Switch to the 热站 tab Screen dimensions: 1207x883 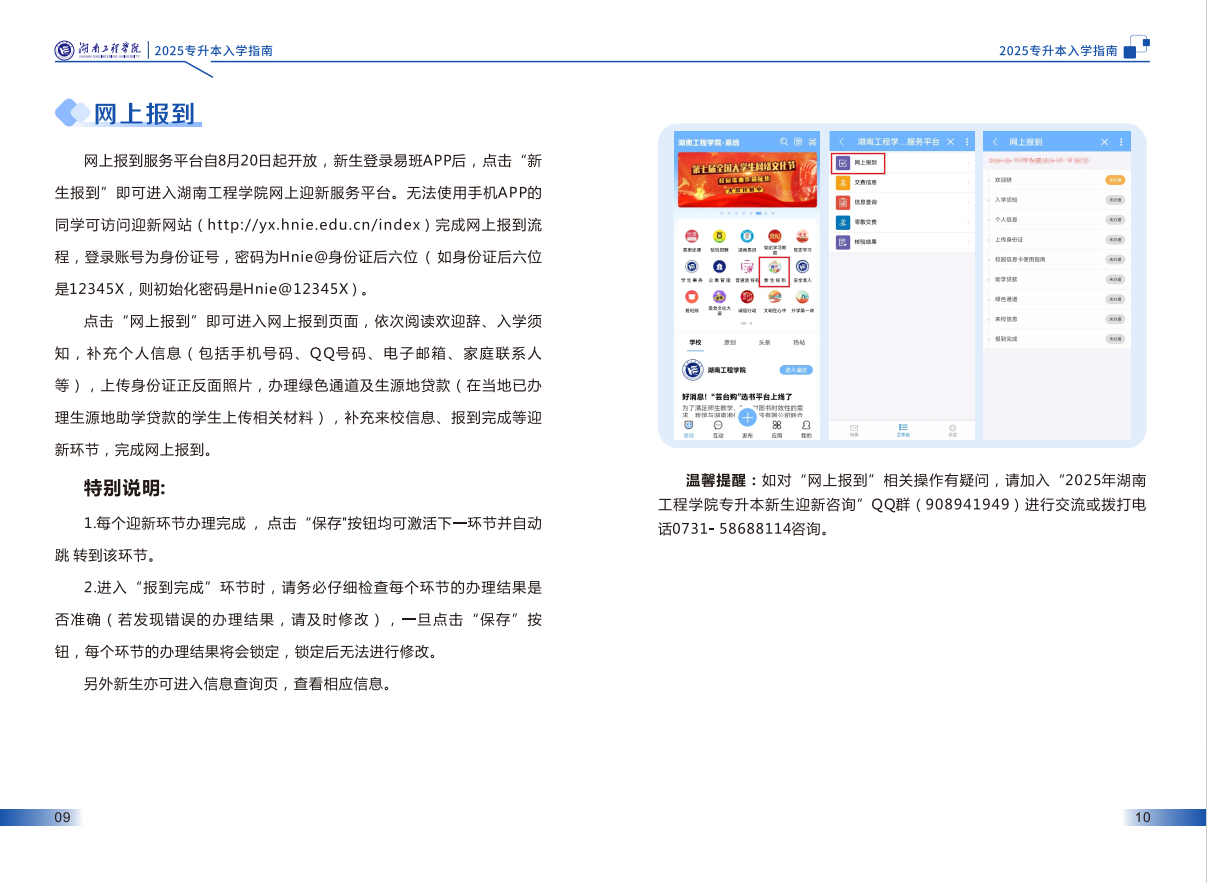tap(799, 342)
